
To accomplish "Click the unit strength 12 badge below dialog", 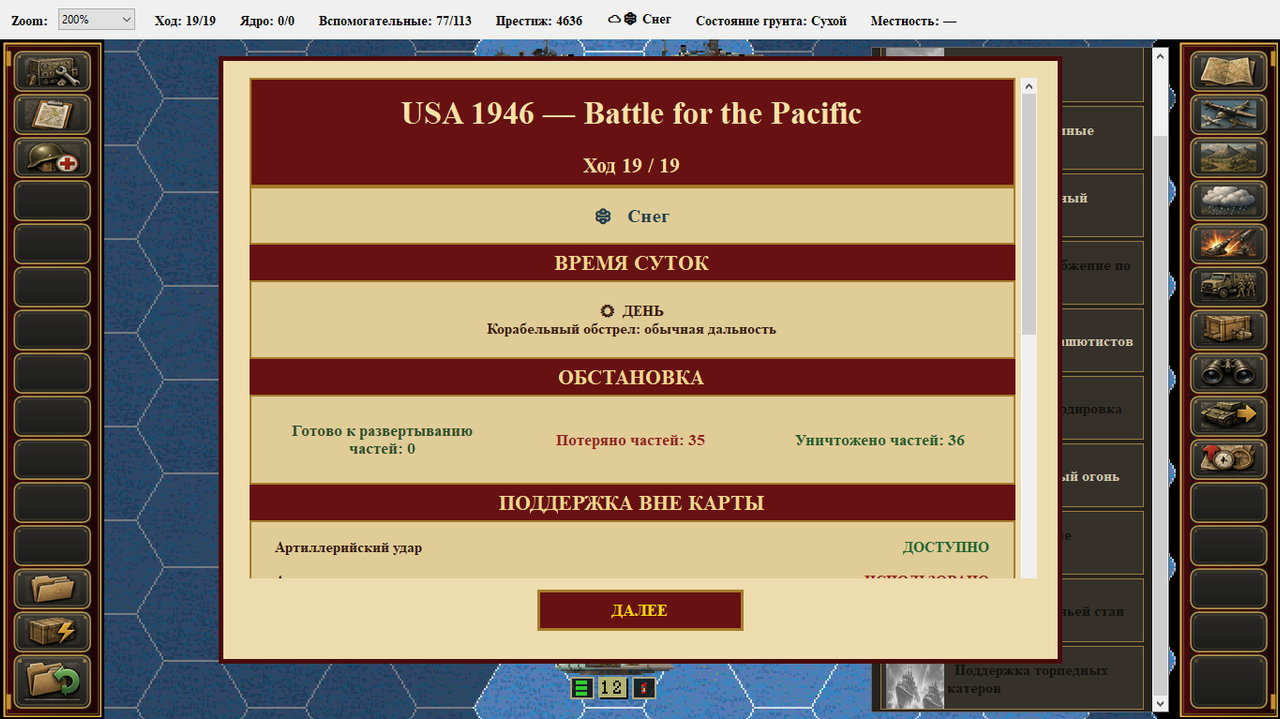I will [x=612, y=688].
